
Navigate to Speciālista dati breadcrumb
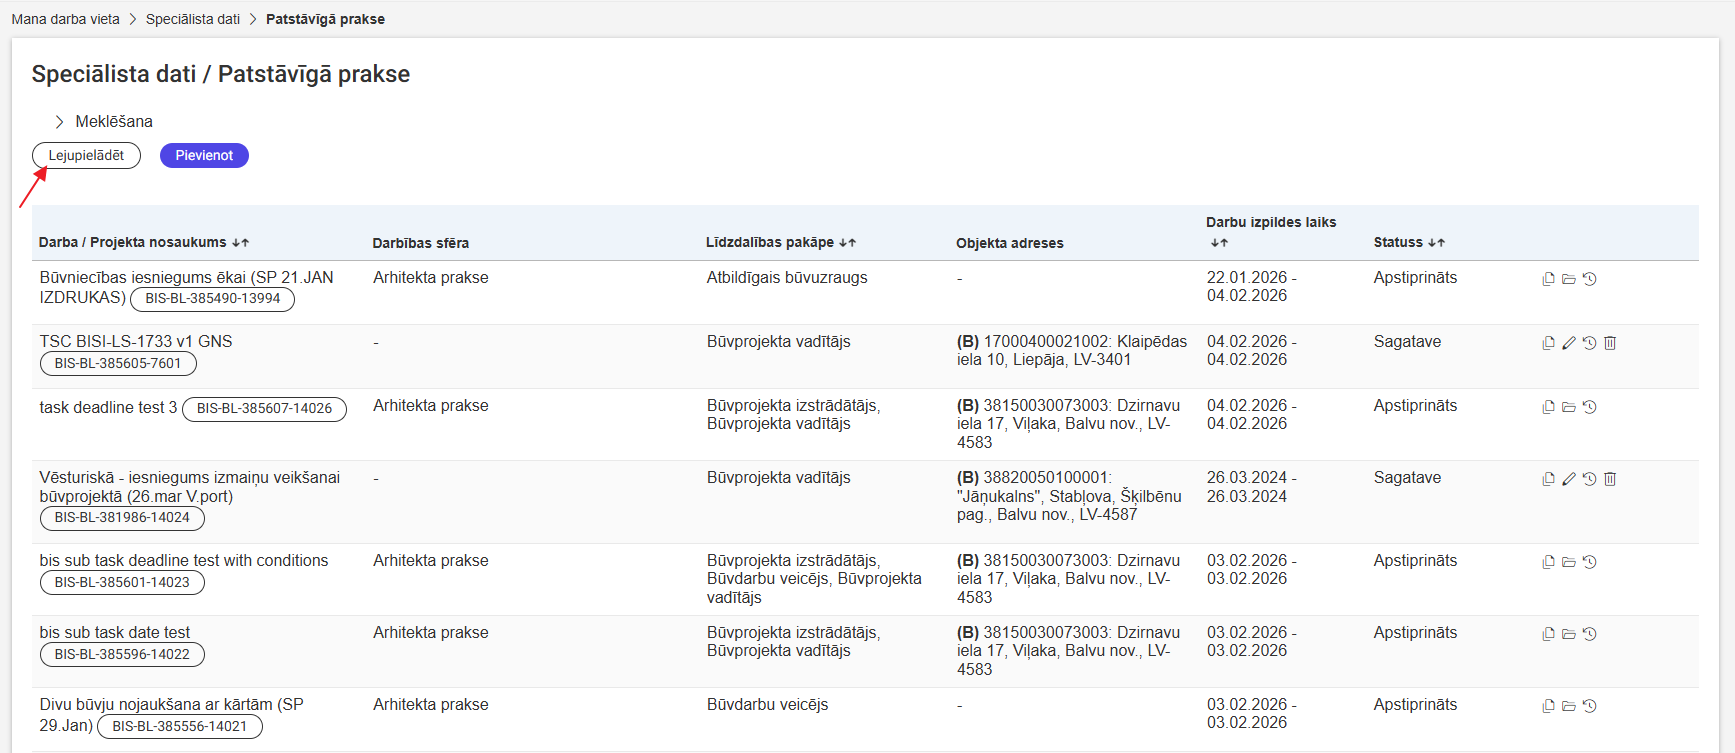(193, 19)
